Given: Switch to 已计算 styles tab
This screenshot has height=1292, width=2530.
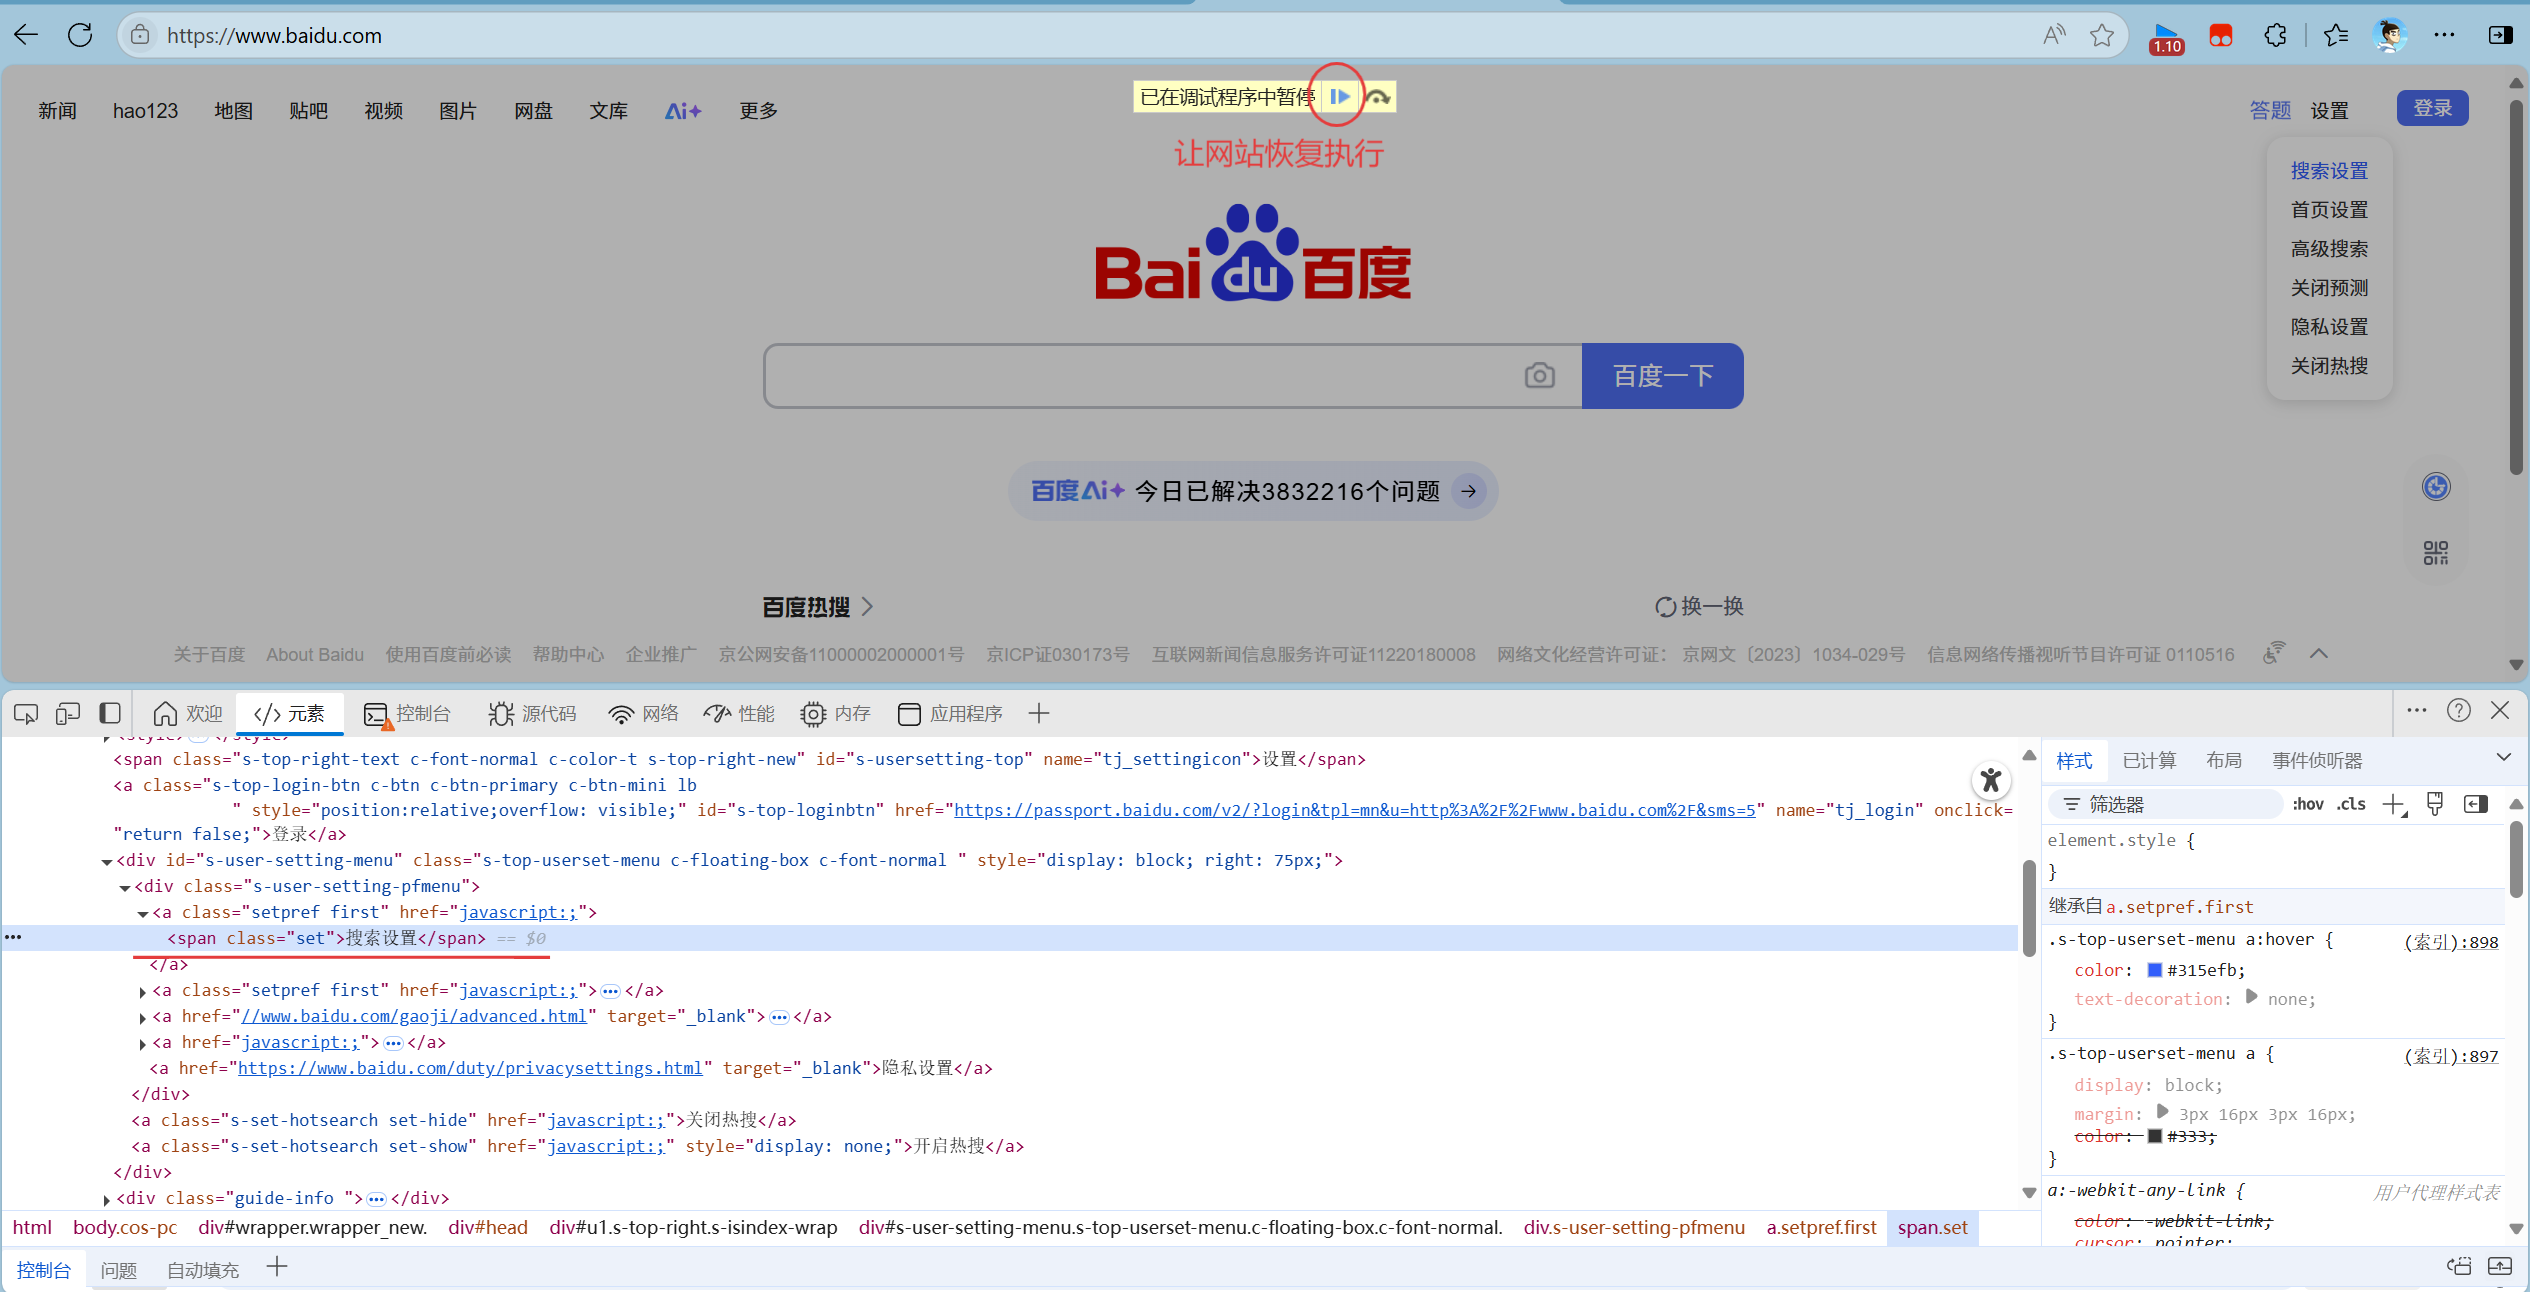Looking at the screenshot, I should coord(2149,761).
